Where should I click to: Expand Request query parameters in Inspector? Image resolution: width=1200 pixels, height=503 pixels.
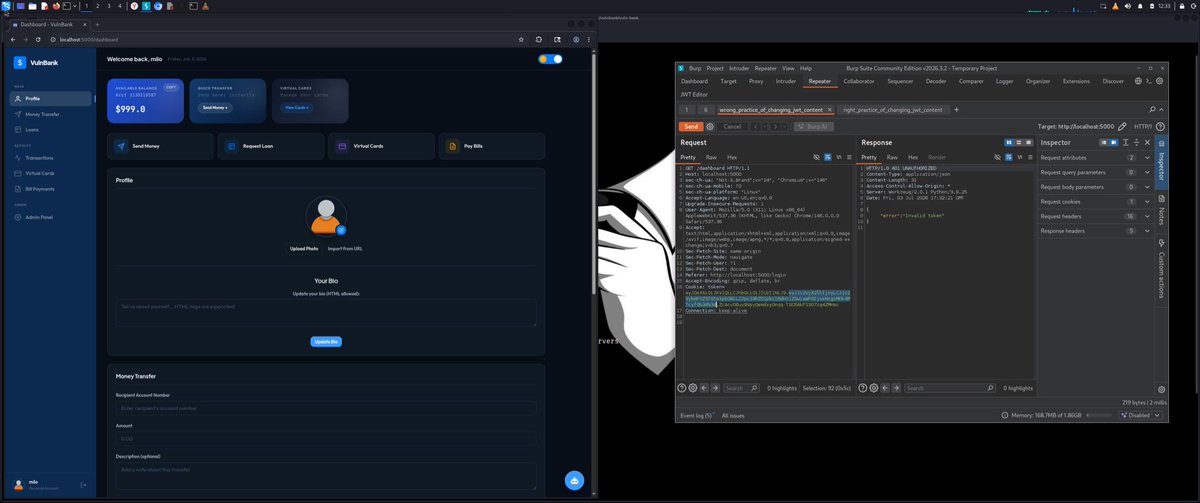pyautogui.click(x=1096, y=172)
